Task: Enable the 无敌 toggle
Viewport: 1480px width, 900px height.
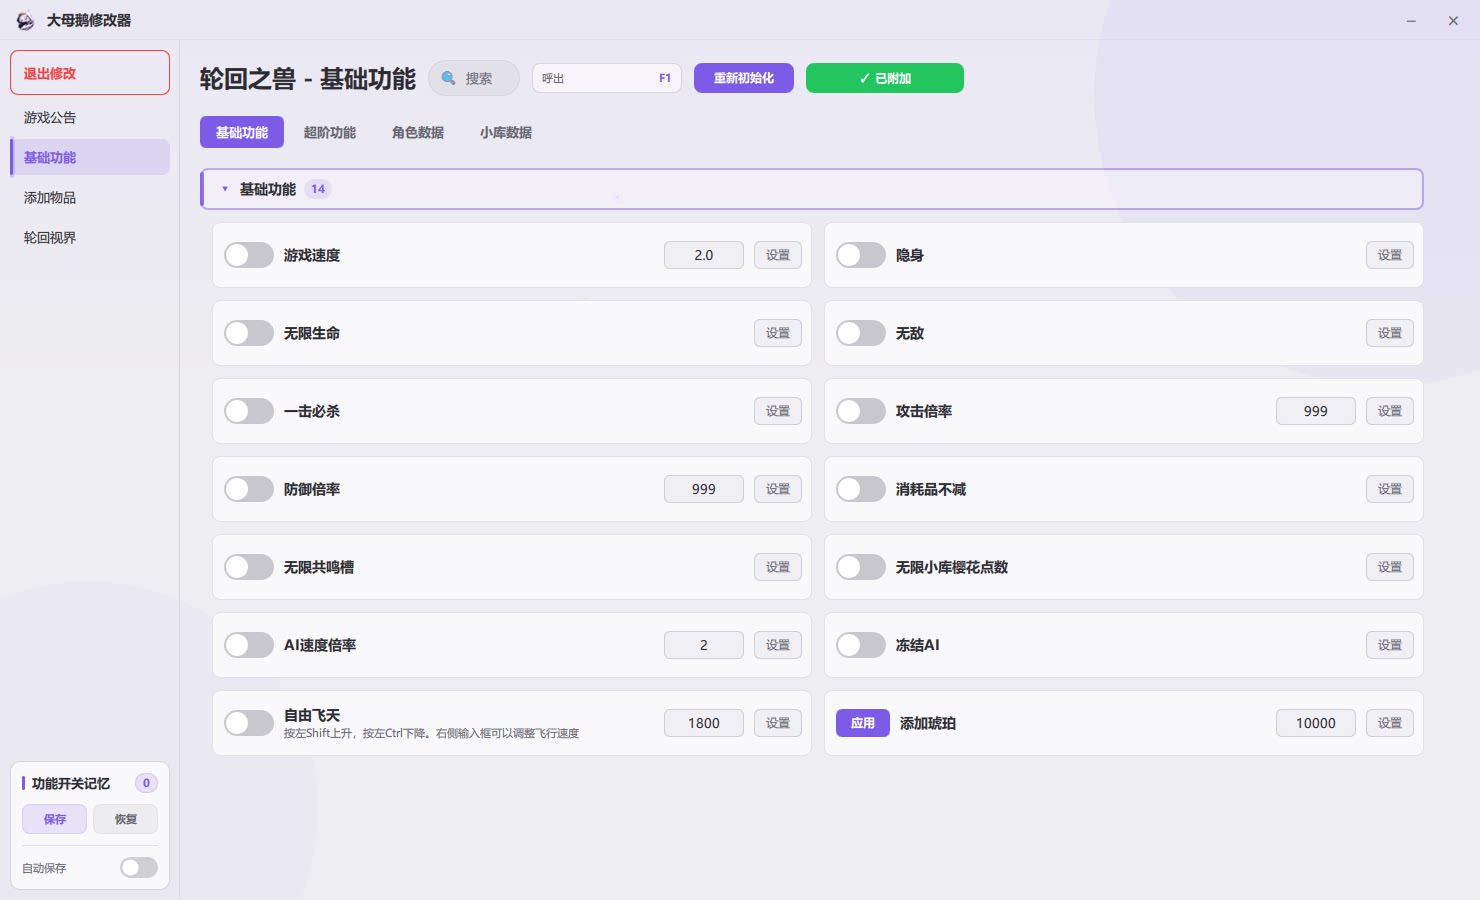Action: coord(861,333)
